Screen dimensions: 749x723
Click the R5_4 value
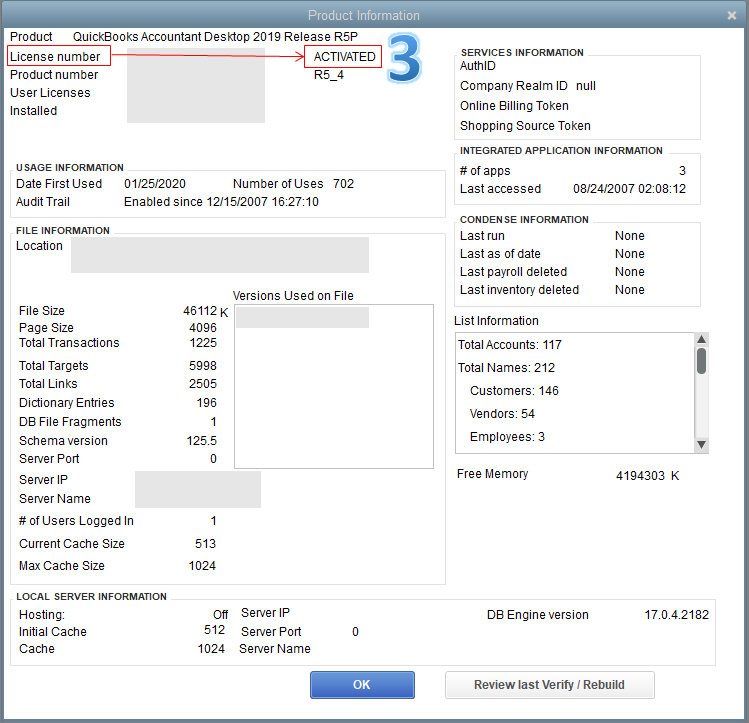tap(329, 75)
